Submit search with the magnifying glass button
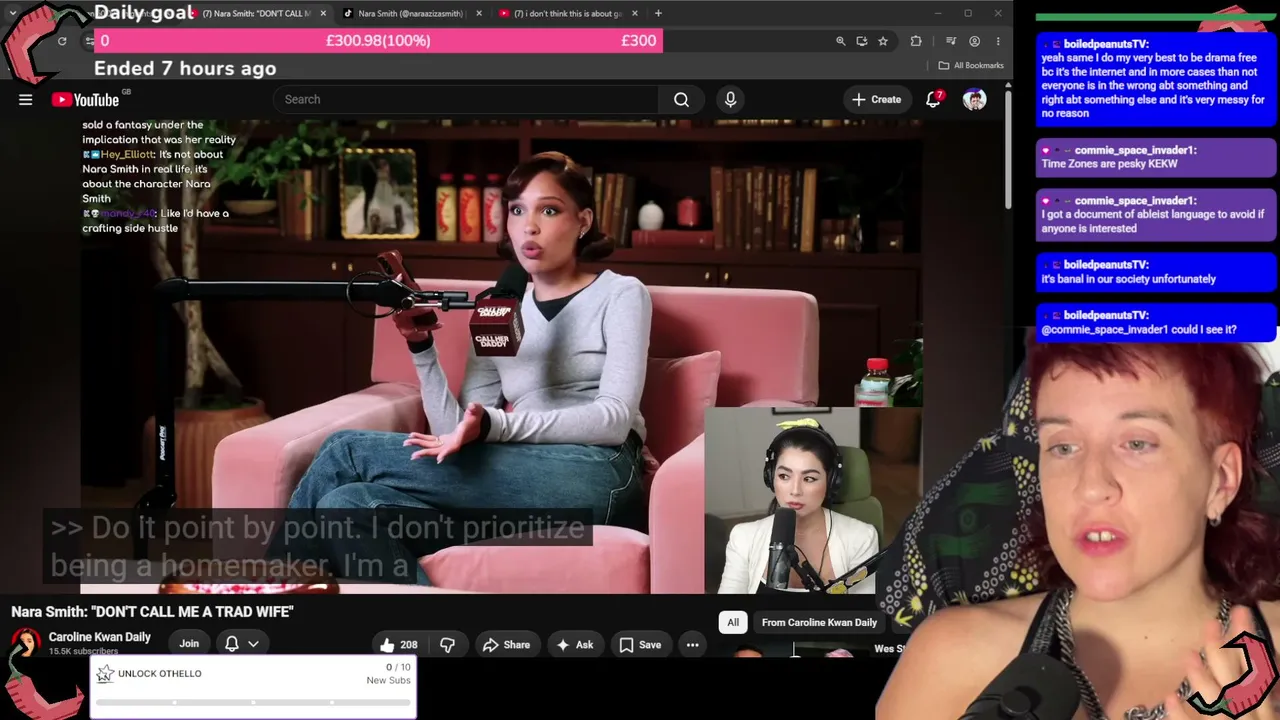1280x720 pixels. coord(681,99)
